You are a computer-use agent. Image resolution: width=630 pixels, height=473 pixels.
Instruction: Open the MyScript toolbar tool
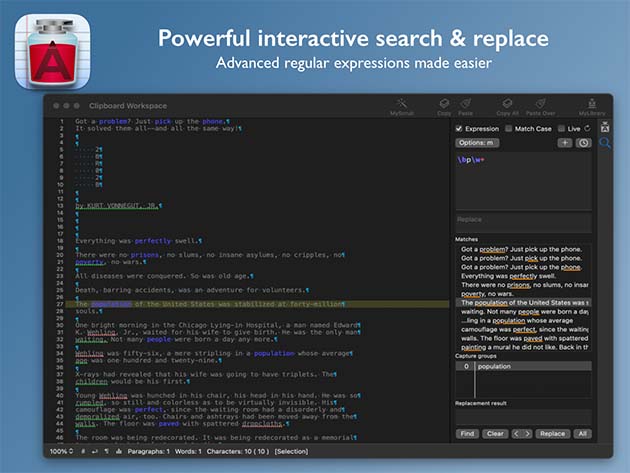pyautogui.click(x=402, y=105)
